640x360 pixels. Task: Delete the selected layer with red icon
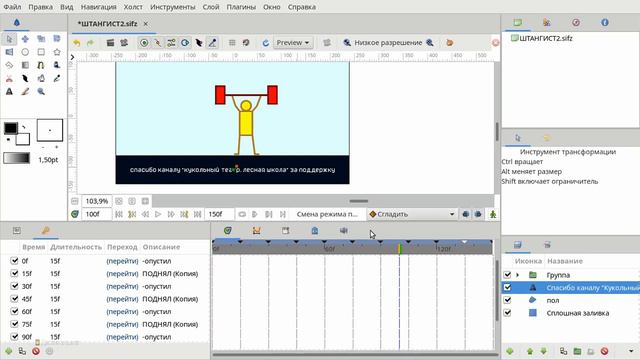click(x=604, y=351)
